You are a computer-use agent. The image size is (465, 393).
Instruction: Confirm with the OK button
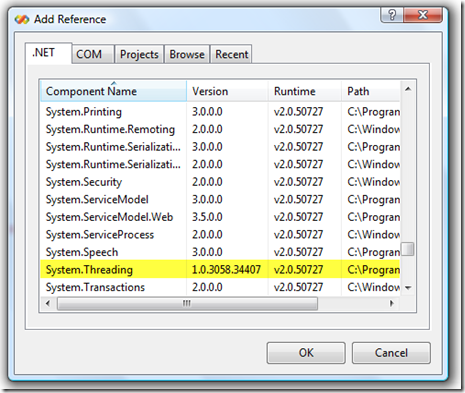point(306,353)
